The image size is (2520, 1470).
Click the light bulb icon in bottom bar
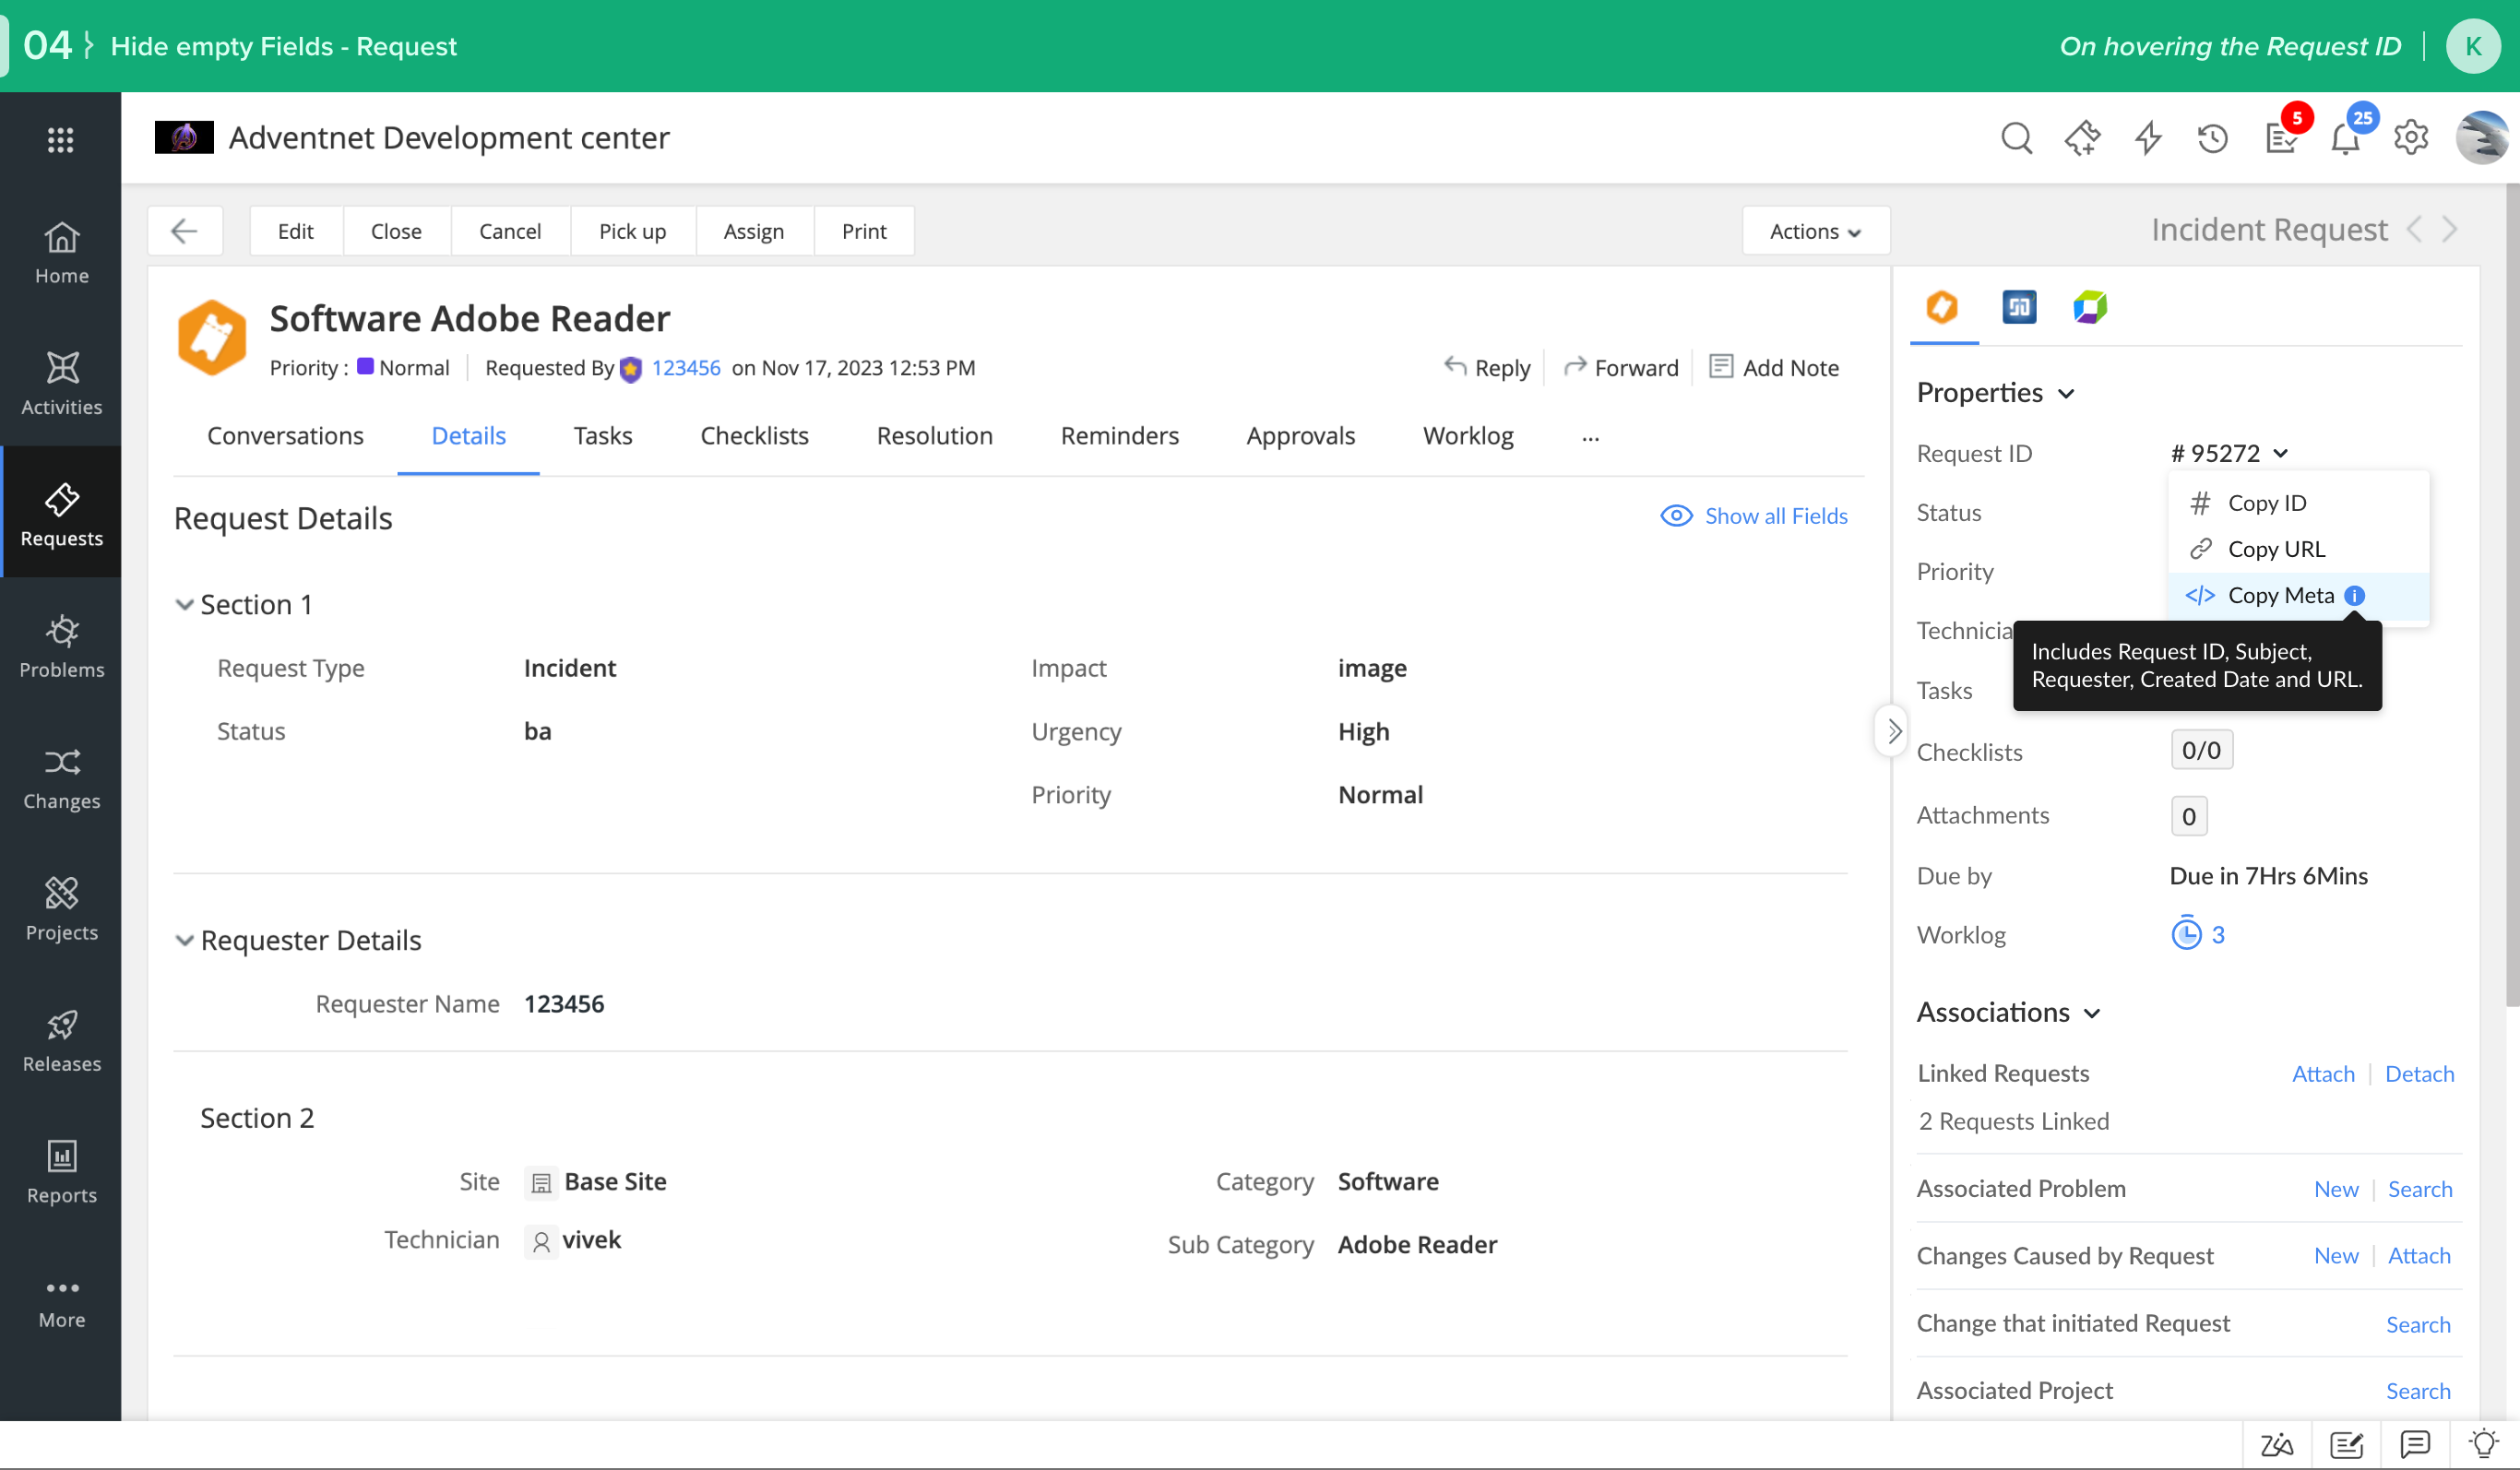coord(2483,1444)
